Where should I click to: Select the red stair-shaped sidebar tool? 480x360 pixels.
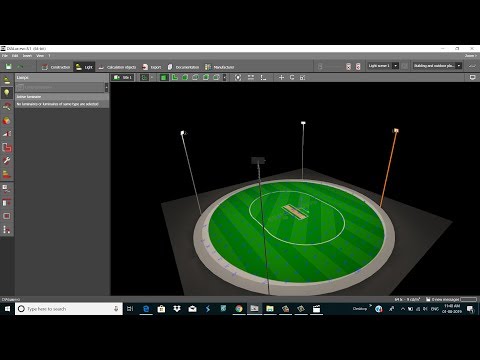[x=7, y=134]
